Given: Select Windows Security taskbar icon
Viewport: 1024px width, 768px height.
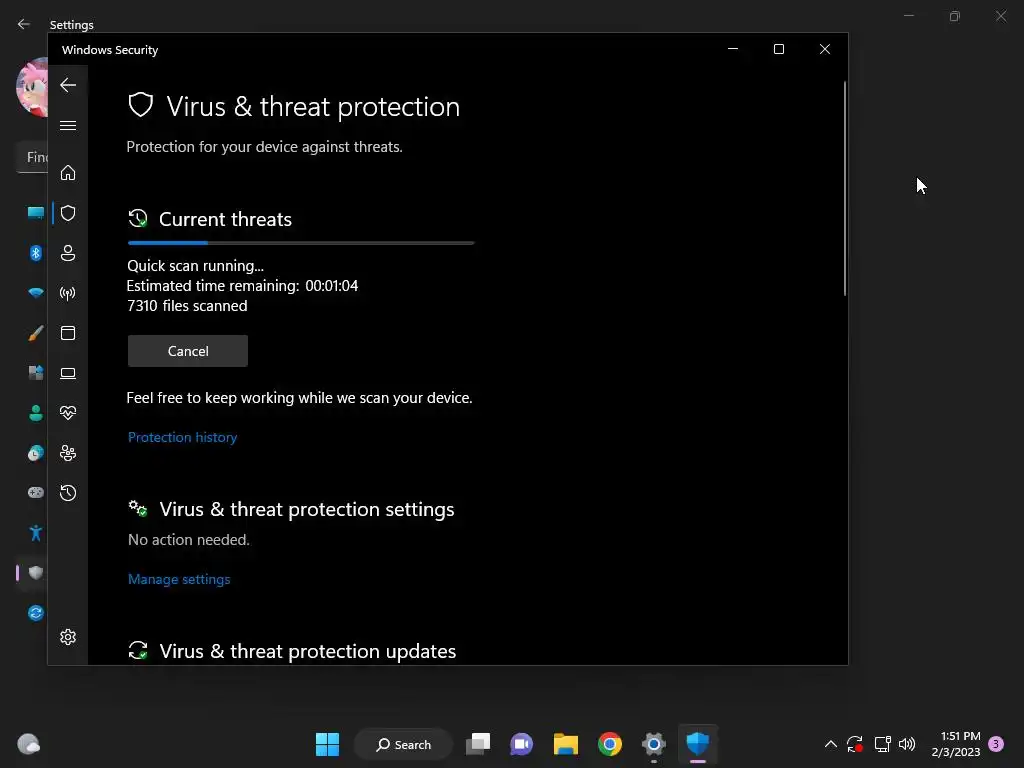Looking at the screenshot, I should pos(697,744).
